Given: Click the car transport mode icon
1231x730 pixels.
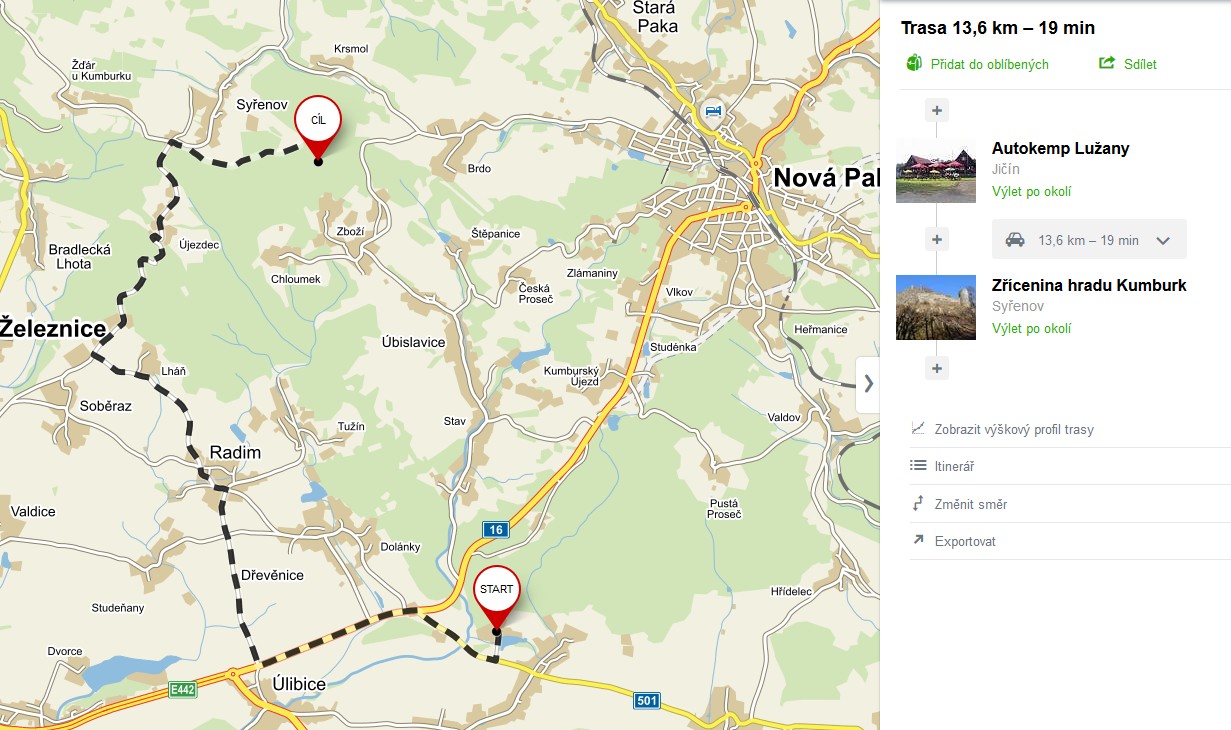Looking at the screenshot, I should 1015,240.
